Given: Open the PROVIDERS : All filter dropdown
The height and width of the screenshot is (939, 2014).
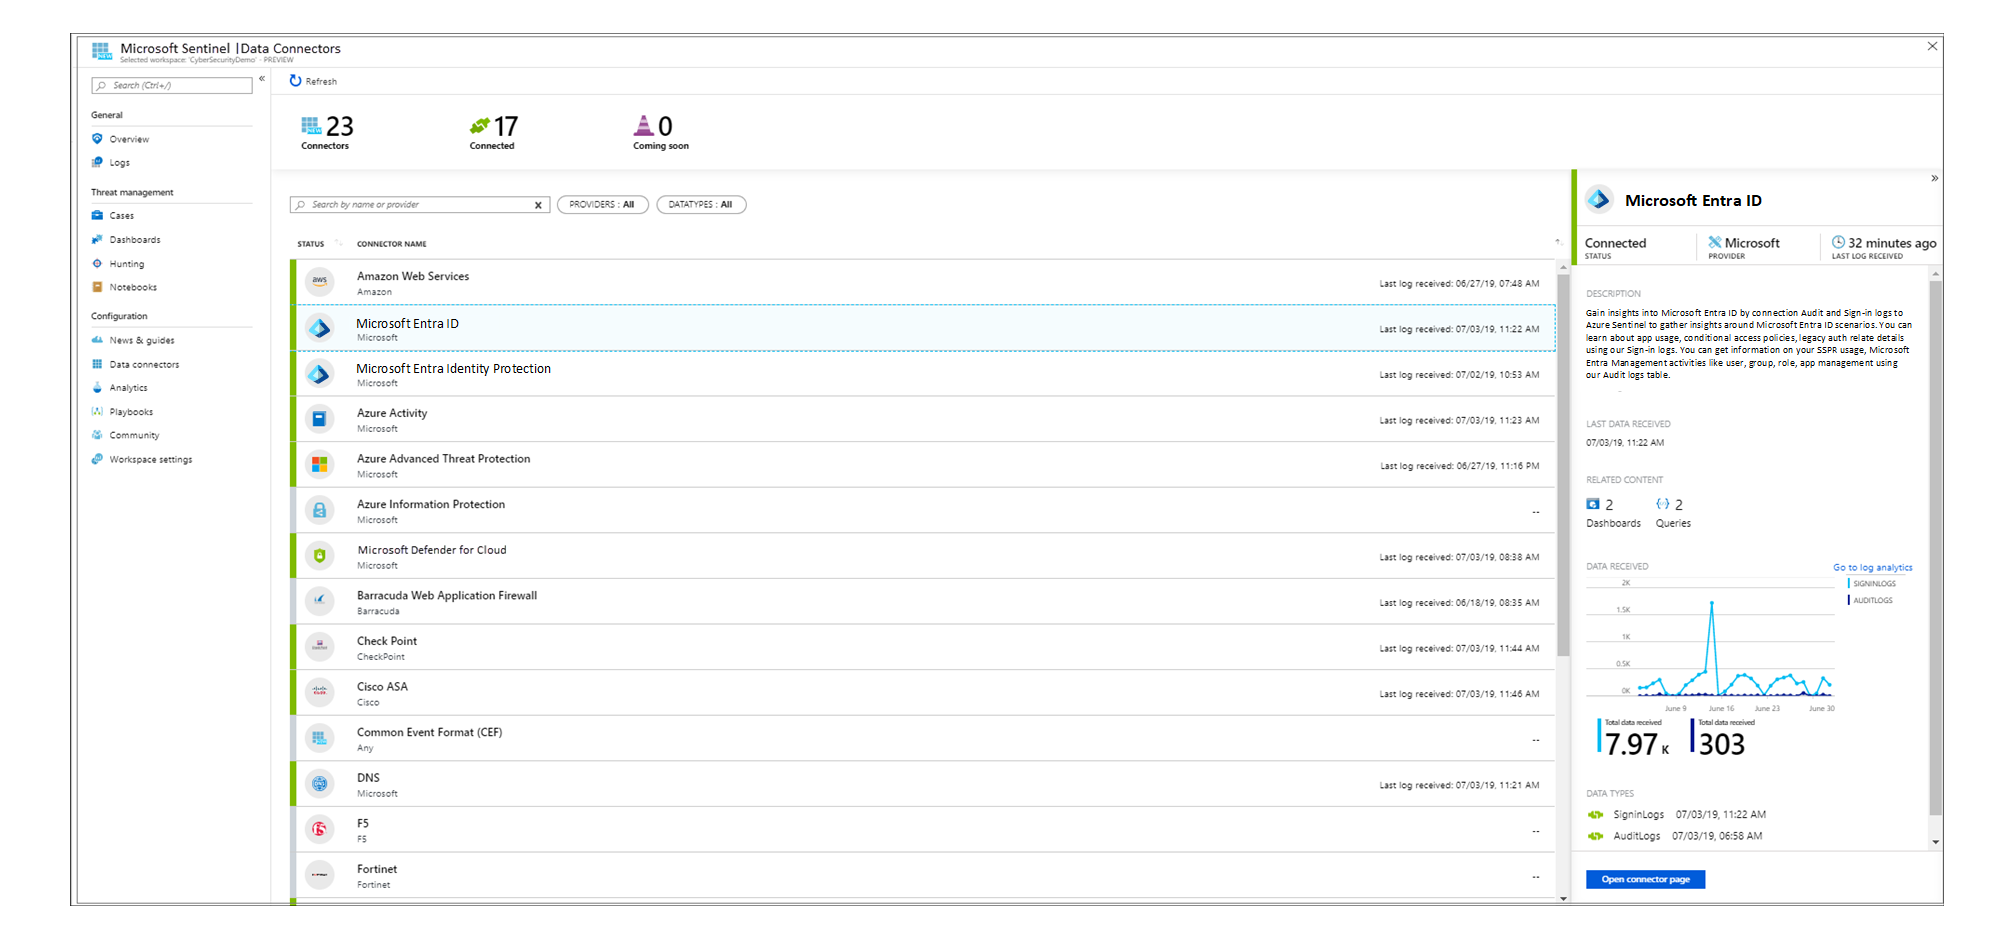Looking at the screenshot, I should point(602,205).
